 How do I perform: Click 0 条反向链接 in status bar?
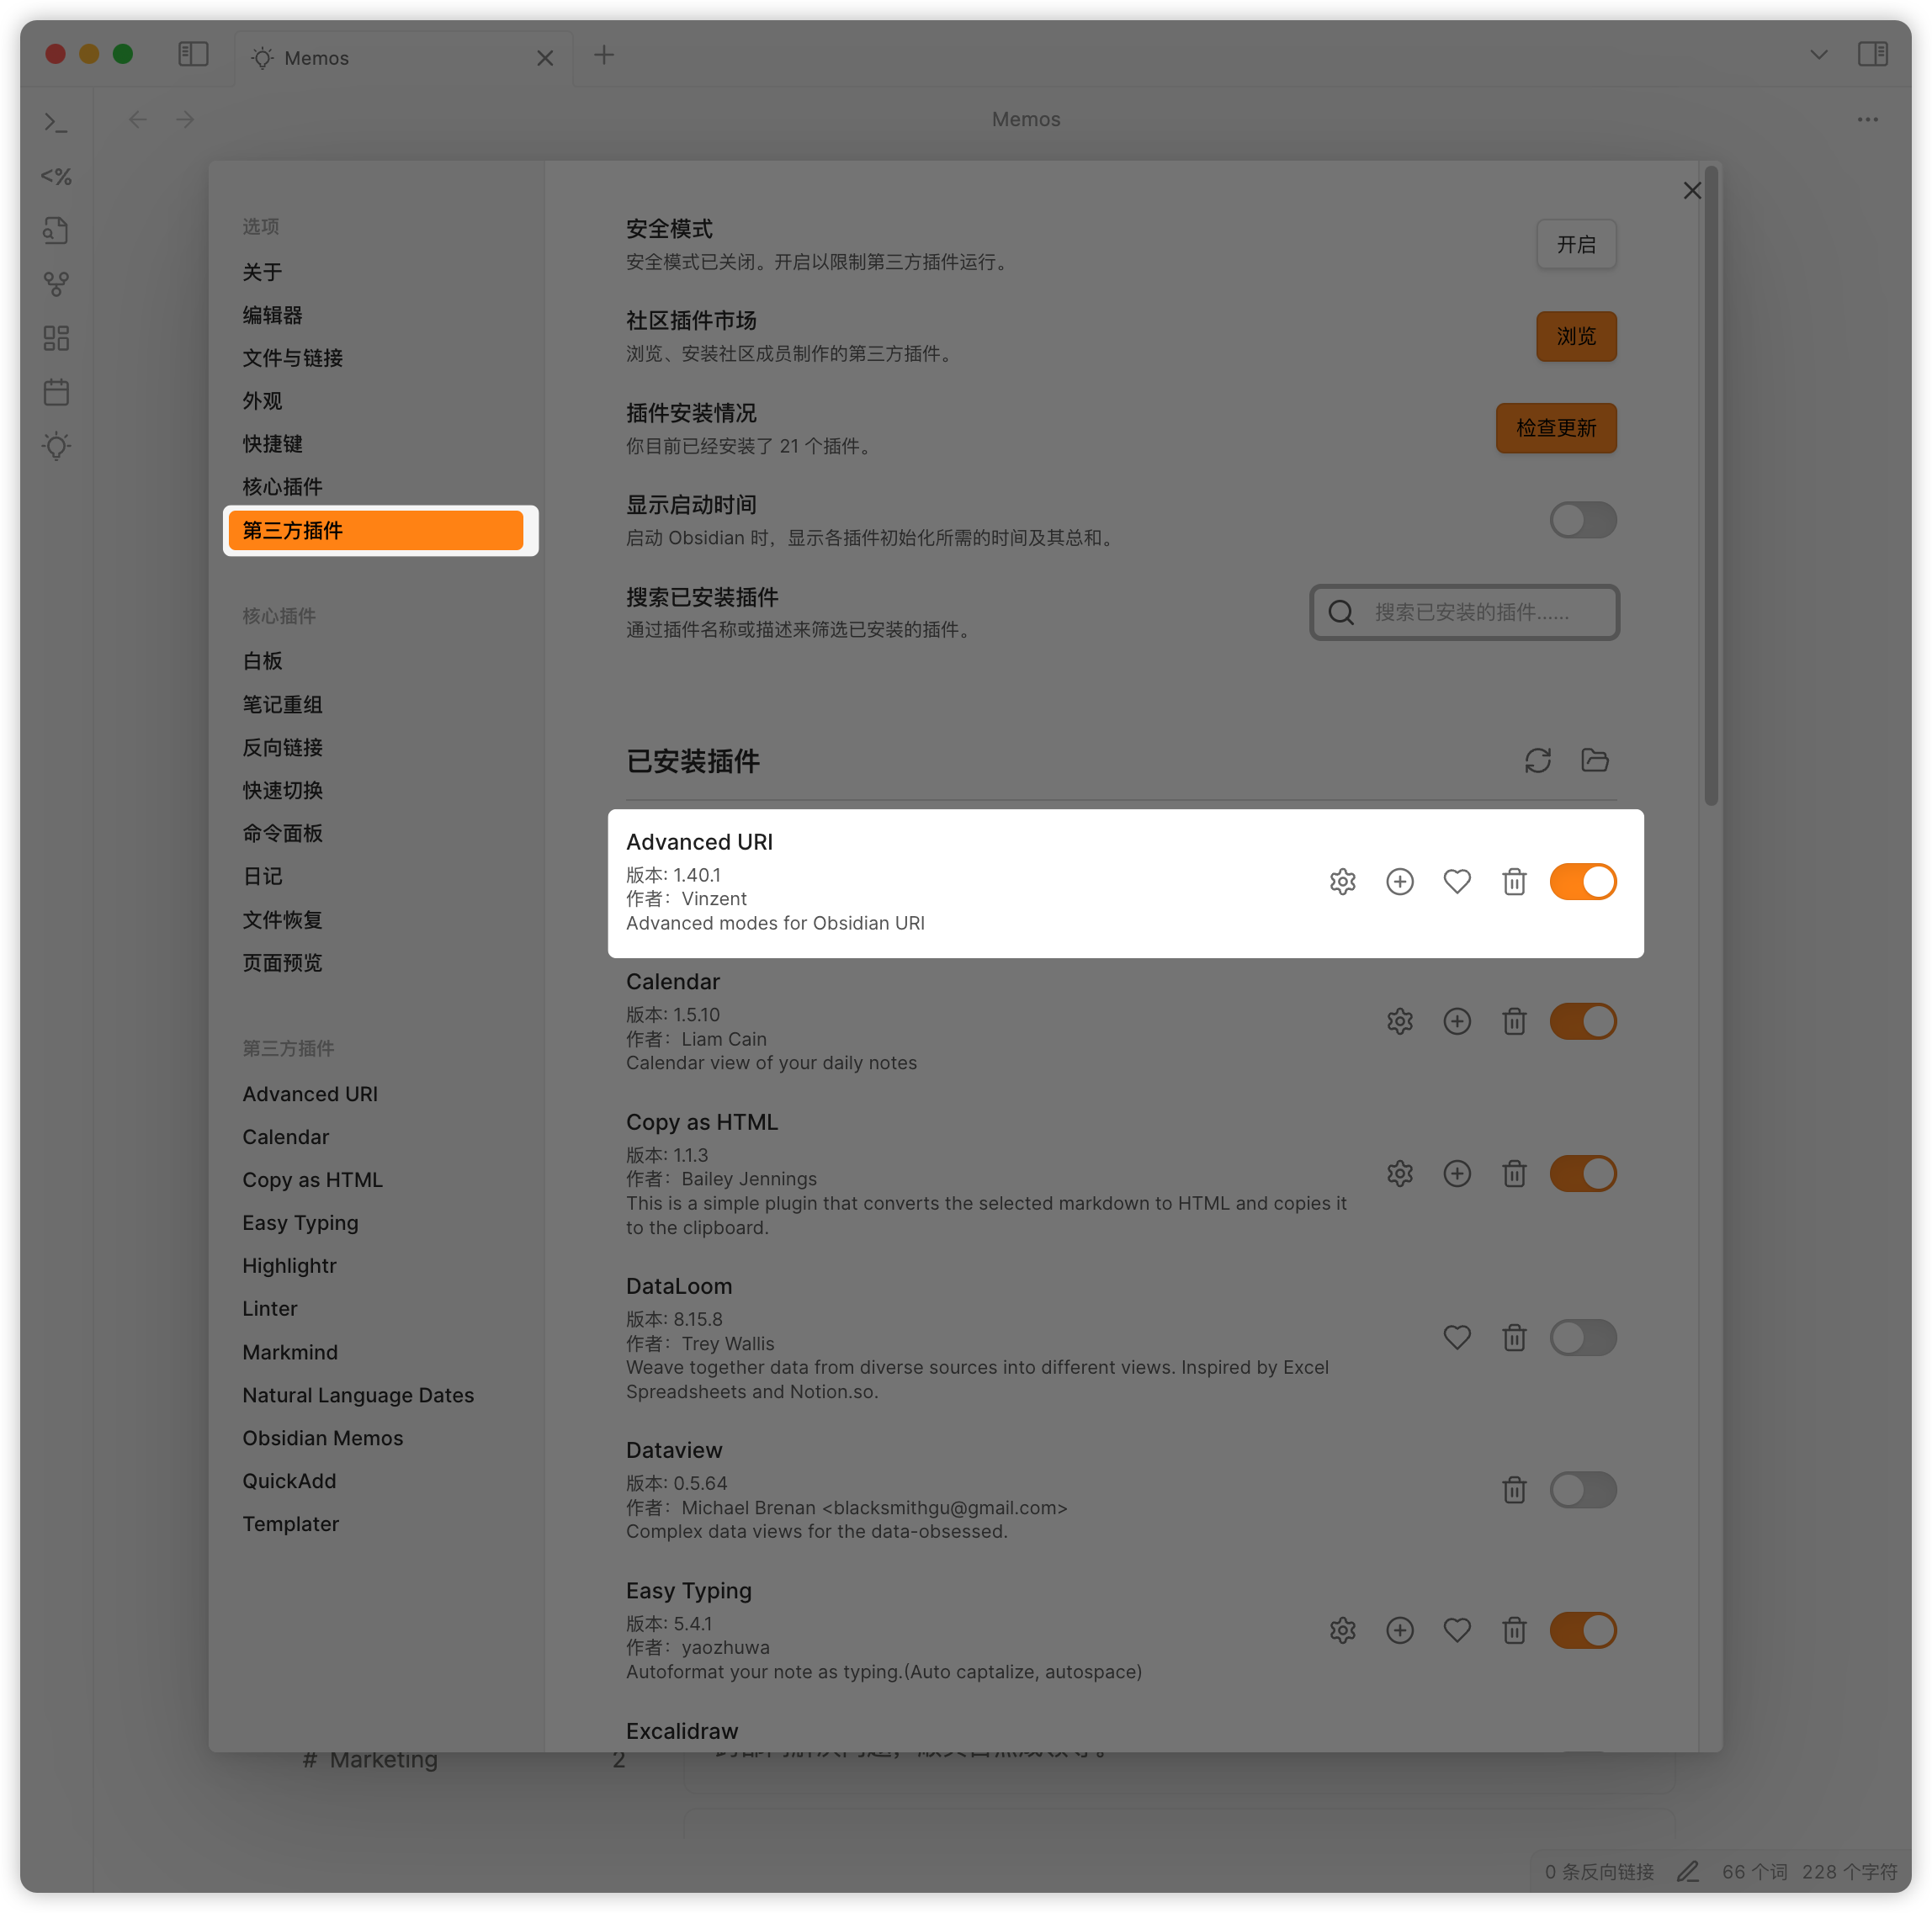pyautogui.click(x=1598, y=1871)
